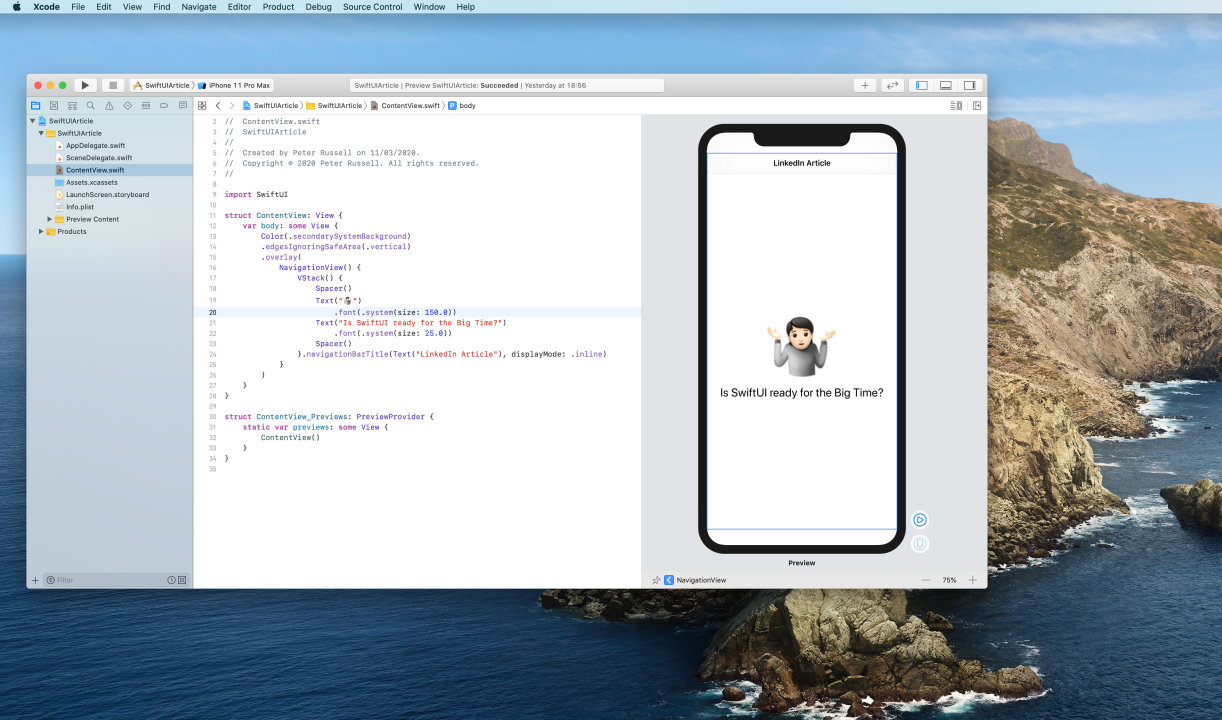This screenshot has width=1222, height=720.
Task: Open the Source Control menu
Action: [372, 7]
